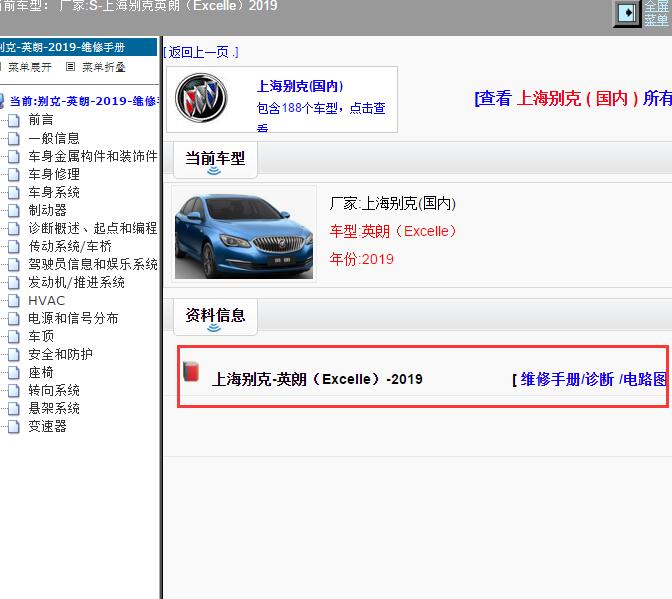Image resolution: width=672 pixels, height=599 pixels.
Task: Click 菜单折叠 to collapse menu
Action: click(x=104, y=67)
